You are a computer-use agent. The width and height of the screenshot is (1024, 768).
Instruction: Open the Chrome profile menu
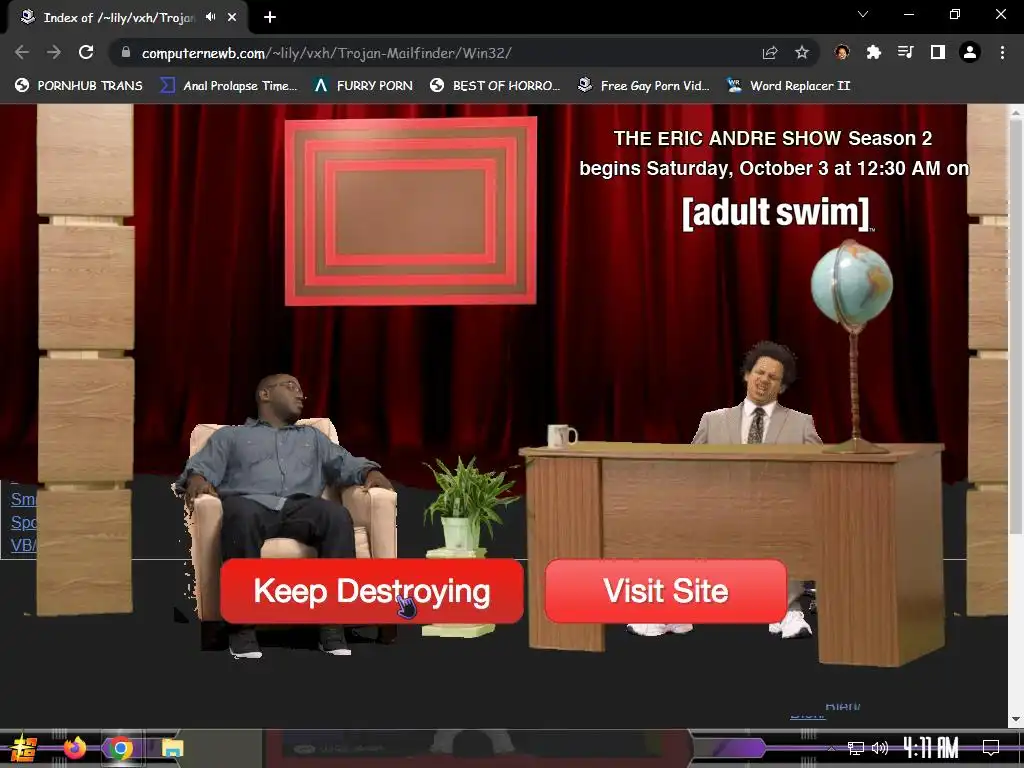970,52
